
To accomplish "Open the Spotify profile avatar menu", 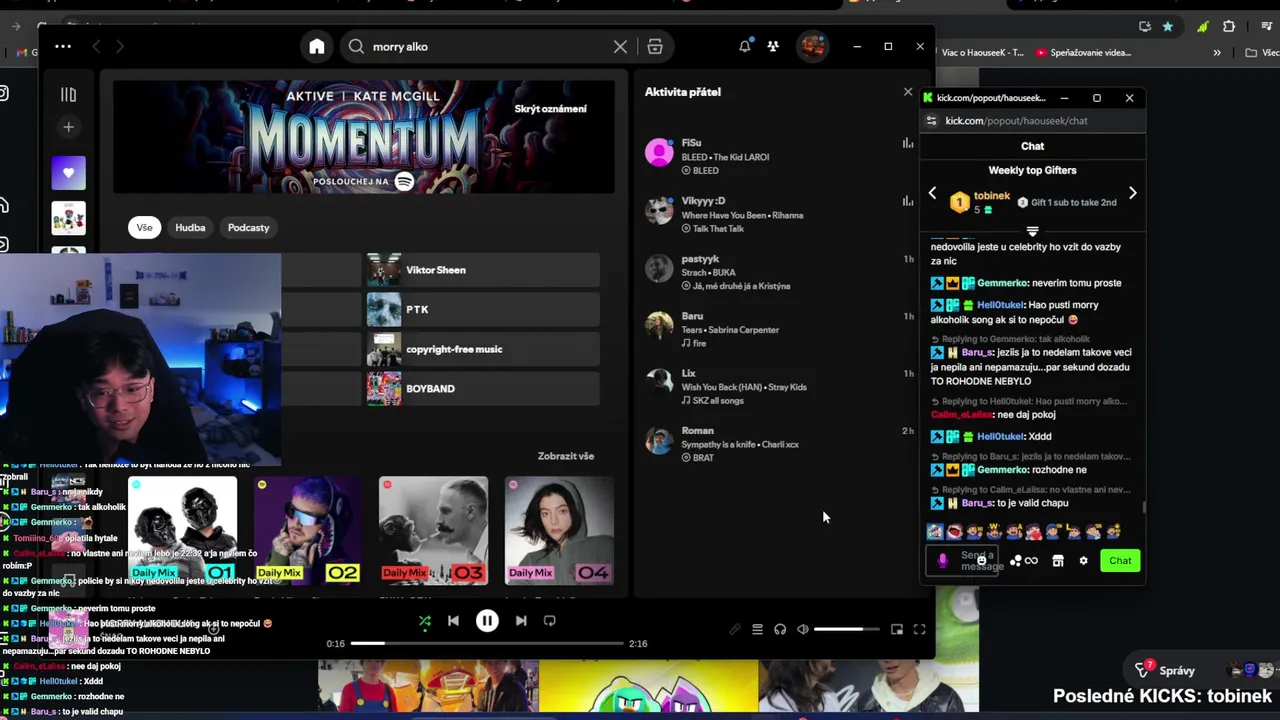I will 812,46.
